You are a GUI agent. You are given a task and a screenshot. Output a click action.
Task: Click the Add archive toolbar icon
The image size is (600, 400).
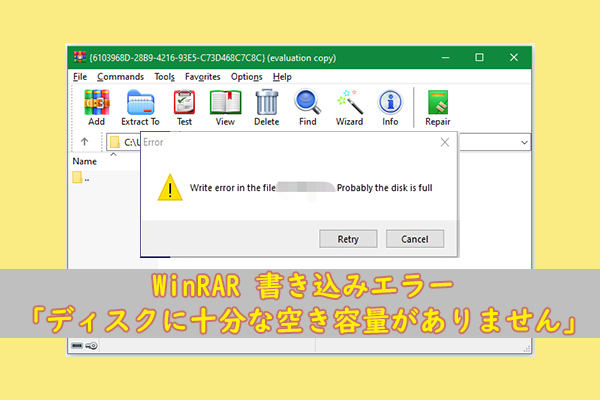click(96, 108)
